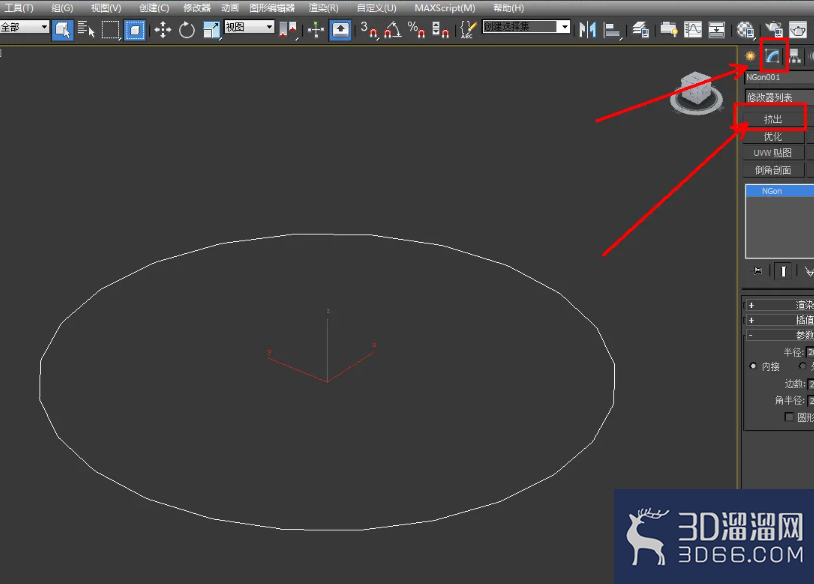Open the Layer Manager
This screenshot has width=814, height=584.
pyautogui.click(x=641, y=30)
